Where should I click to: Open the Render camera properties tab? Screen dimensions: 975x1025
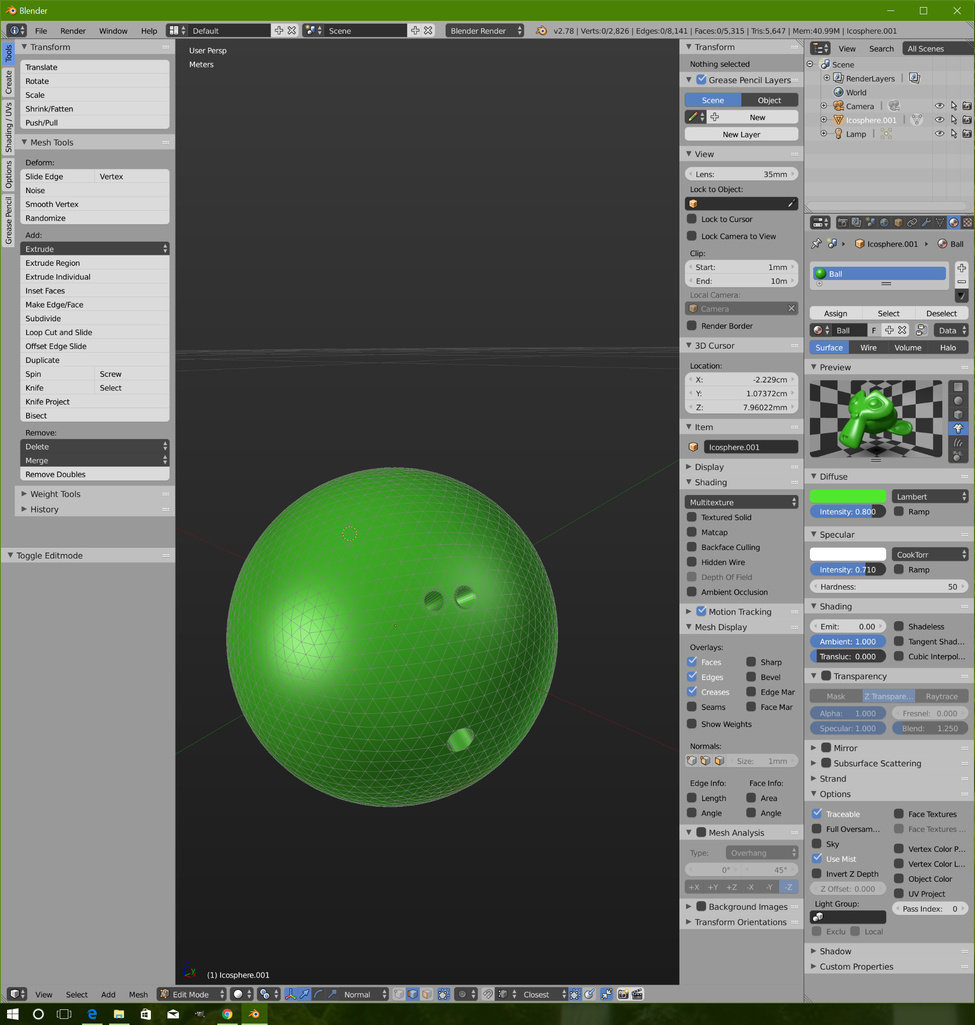point(842,223)
